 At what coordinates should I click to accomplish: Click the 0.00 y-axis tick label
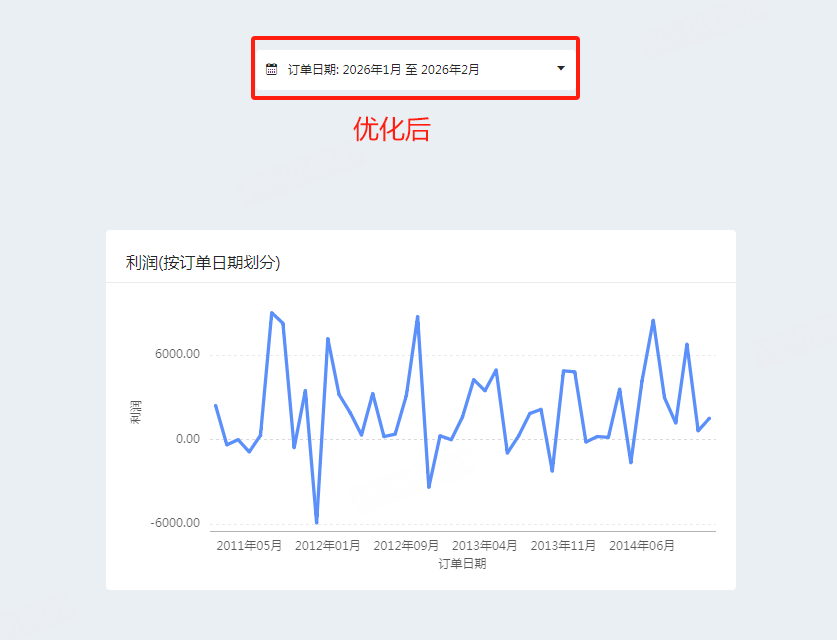(x=188, y=439)
